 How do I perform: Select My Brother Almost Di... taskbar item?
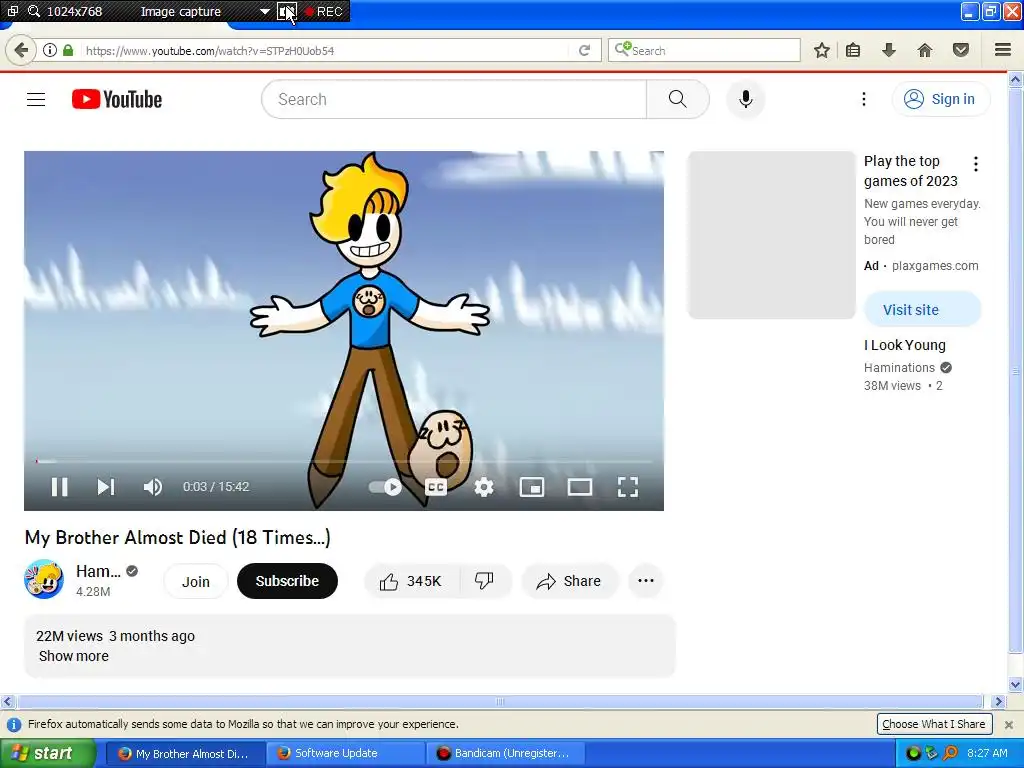pyautogui.click(x=186, y=753)
